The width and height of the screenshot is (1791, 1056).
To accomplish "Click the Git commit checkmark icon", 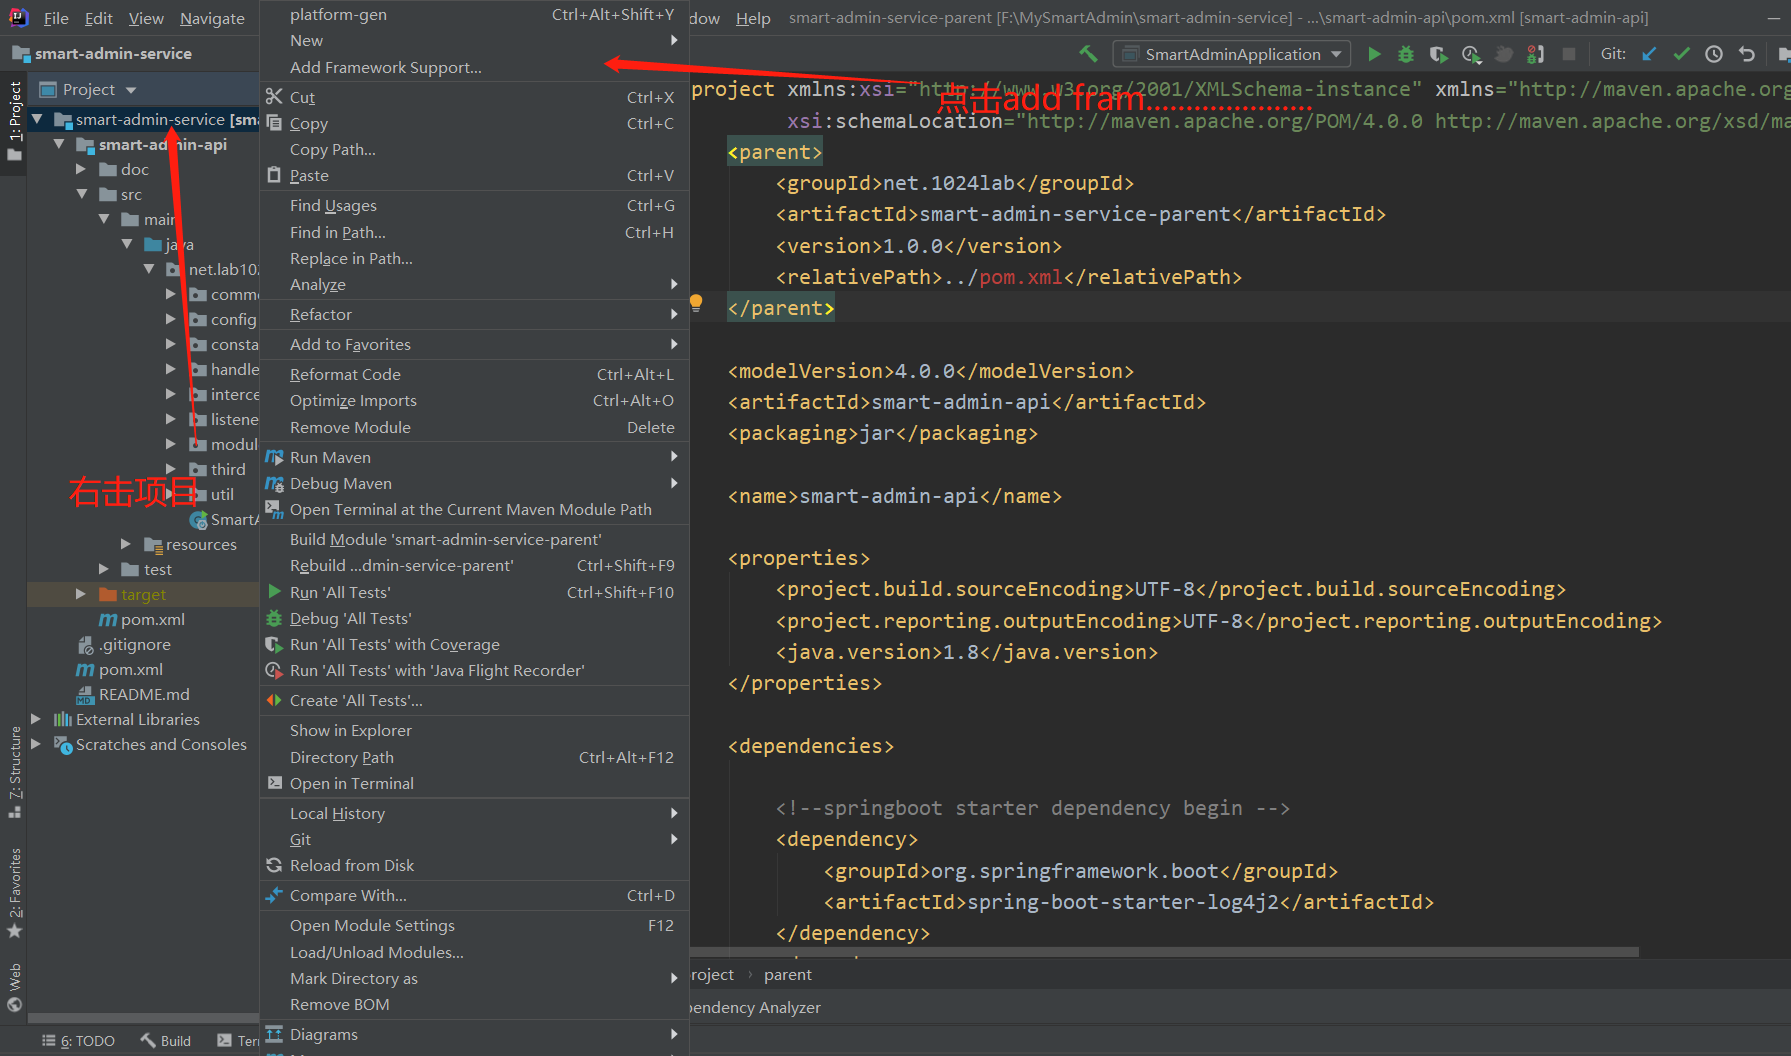I will 1681,54.
